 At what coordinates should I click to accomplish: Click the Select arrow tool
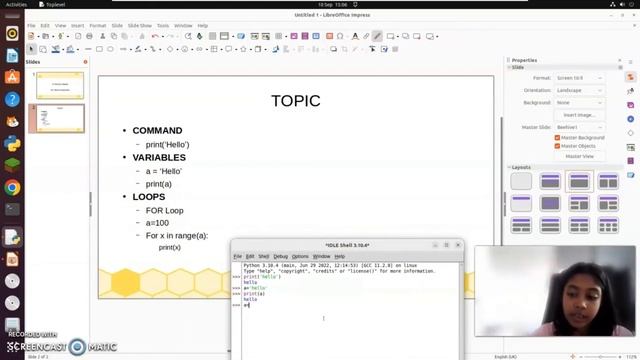(x=31, y=49)
